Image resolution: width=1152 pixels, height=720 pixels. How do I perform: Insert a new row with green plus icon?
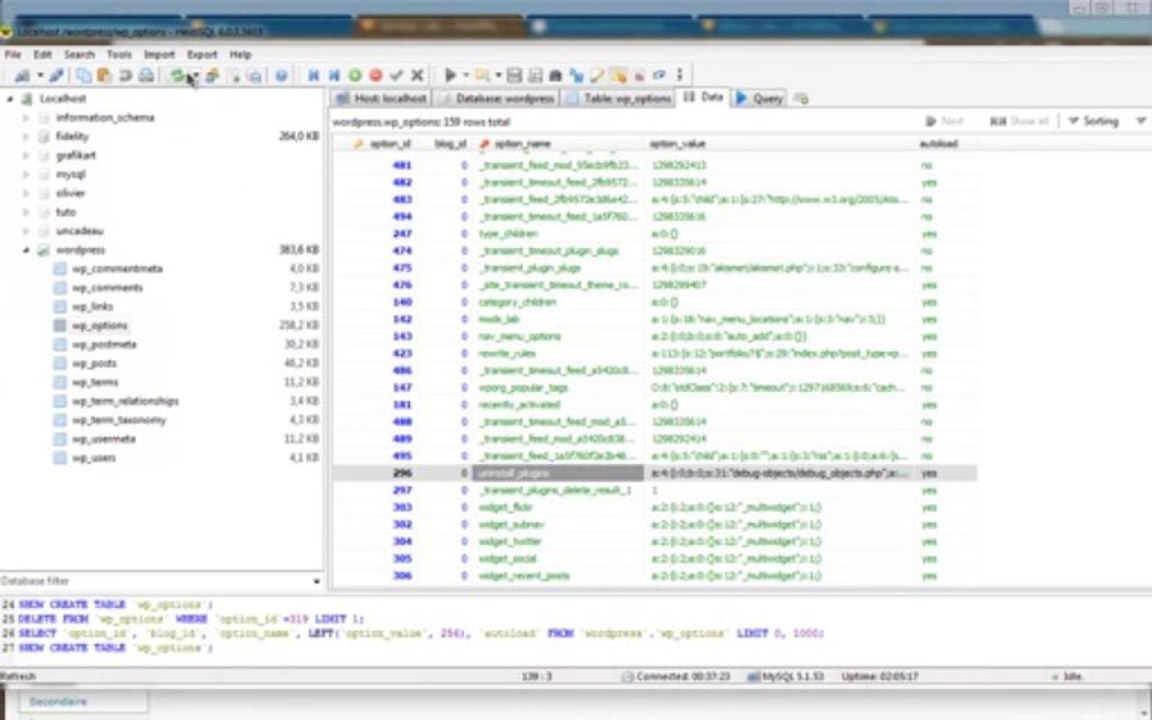(x=355, y=75)
